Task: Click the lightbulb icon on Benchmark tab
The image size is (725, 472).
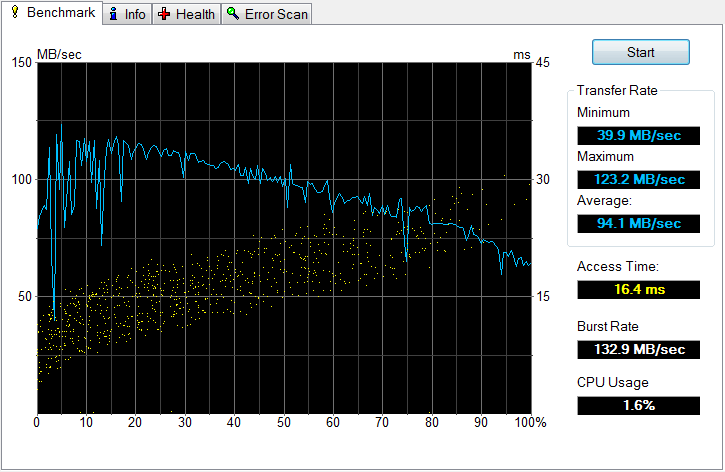Action: click(14, 13)
